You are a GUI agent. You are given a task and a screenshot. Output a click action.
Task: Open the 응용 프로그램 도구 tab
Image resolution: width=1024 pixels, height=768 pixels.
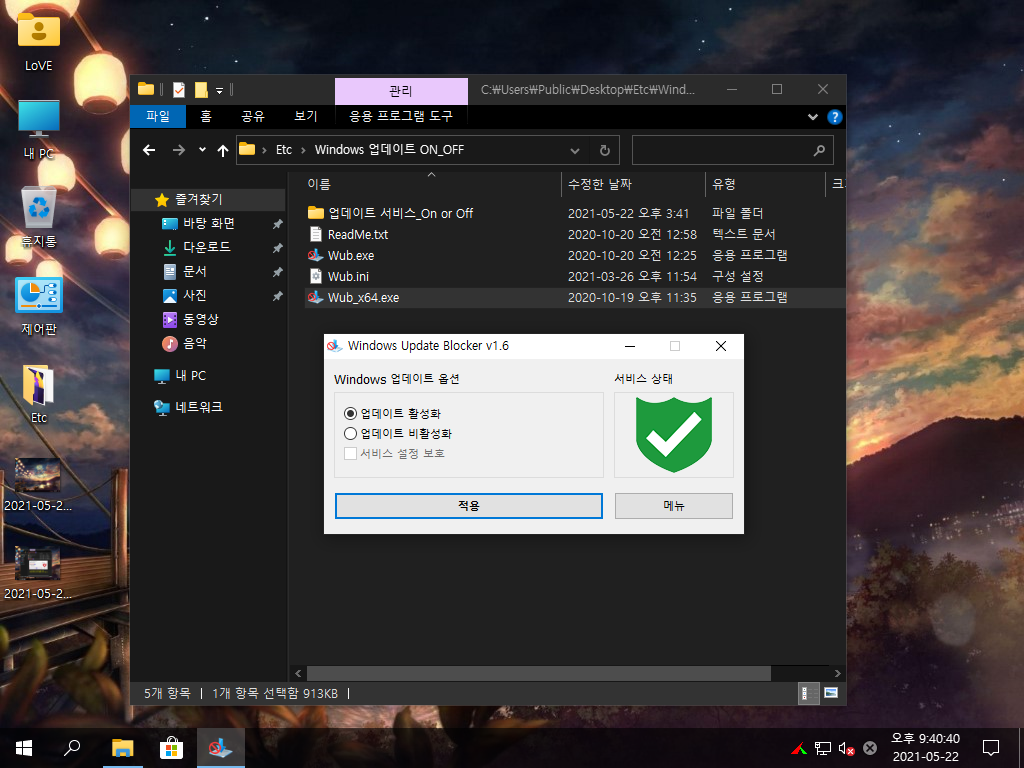click(401, 116)
